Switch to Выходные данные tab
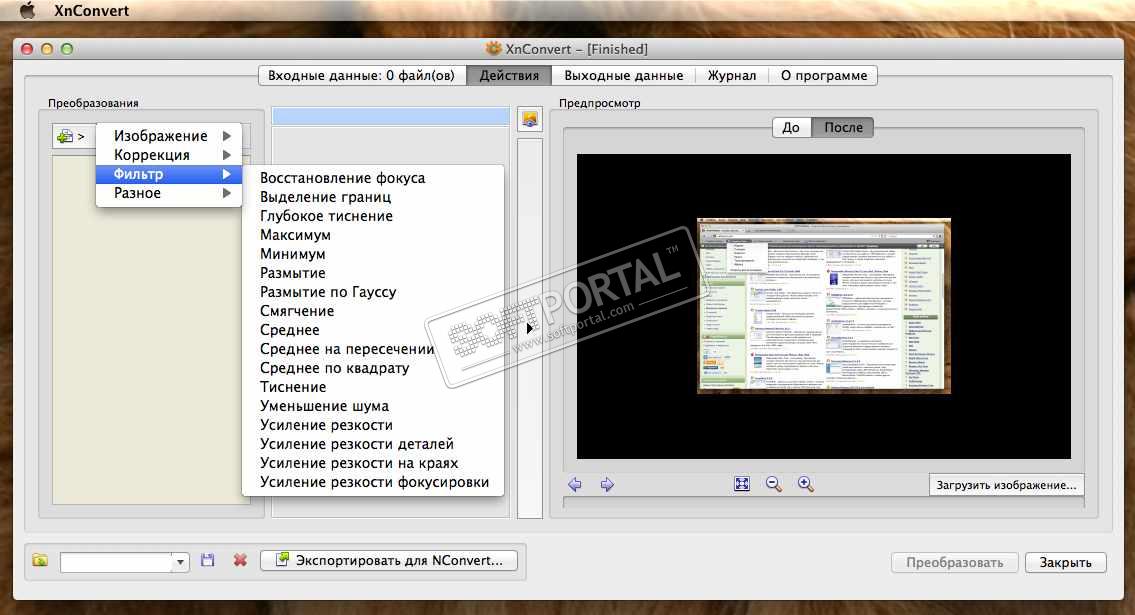This screenshot has height=615, width=1135. coord(623,75)
